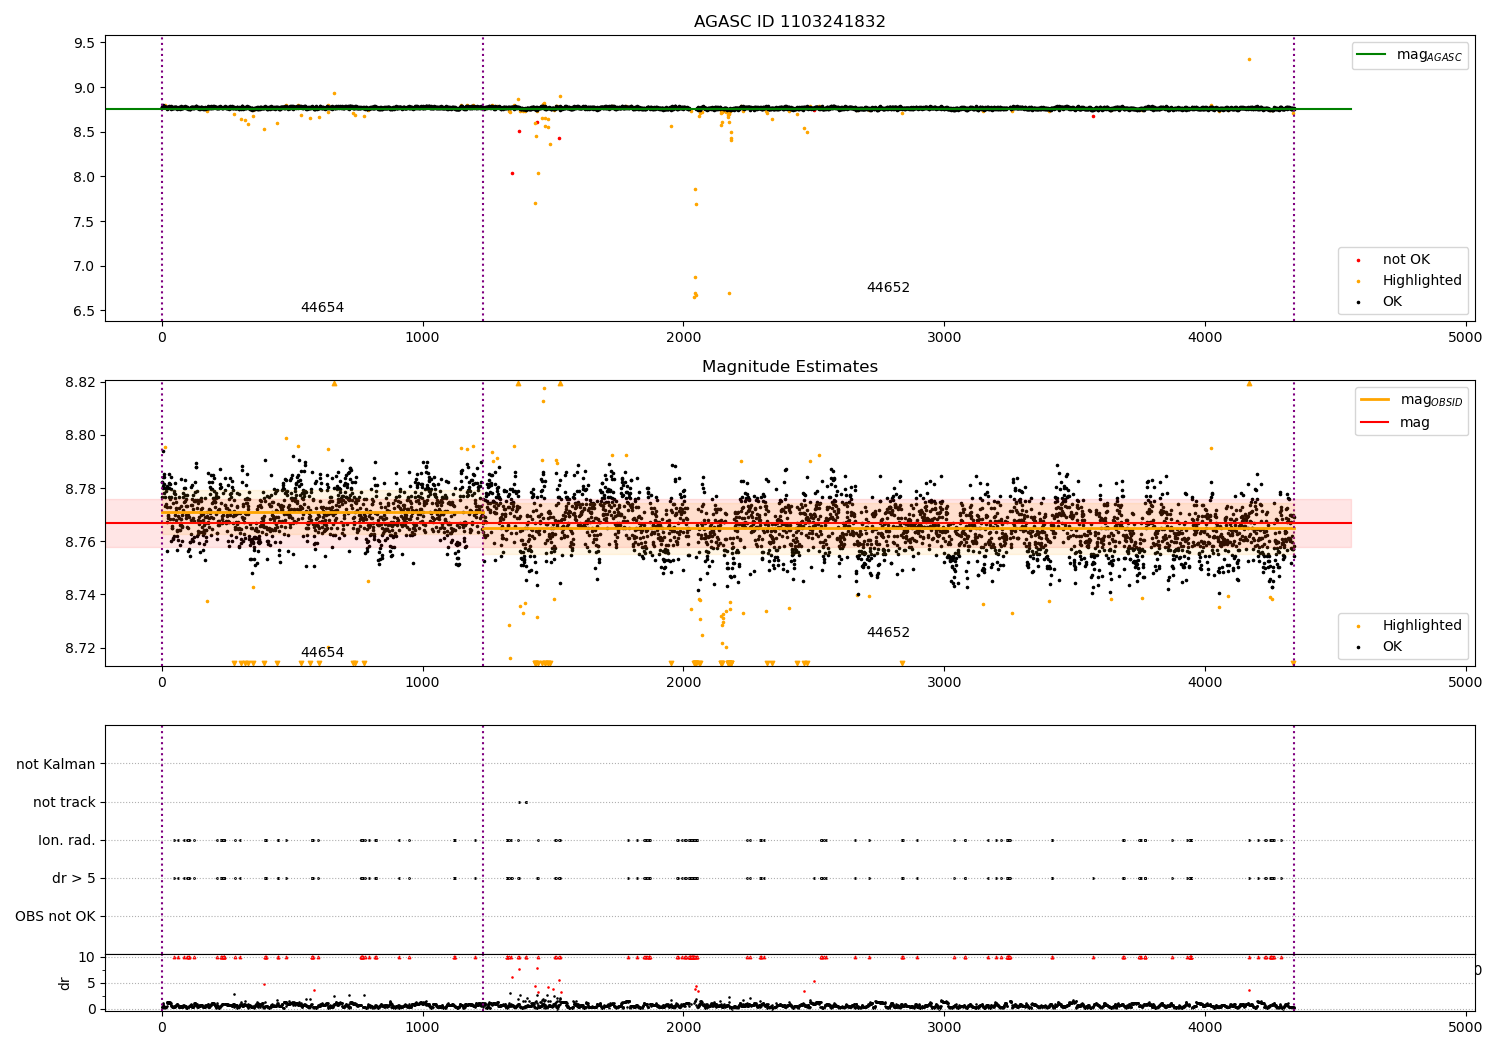Click the 'dr' y-axis label

pos(65,983)
